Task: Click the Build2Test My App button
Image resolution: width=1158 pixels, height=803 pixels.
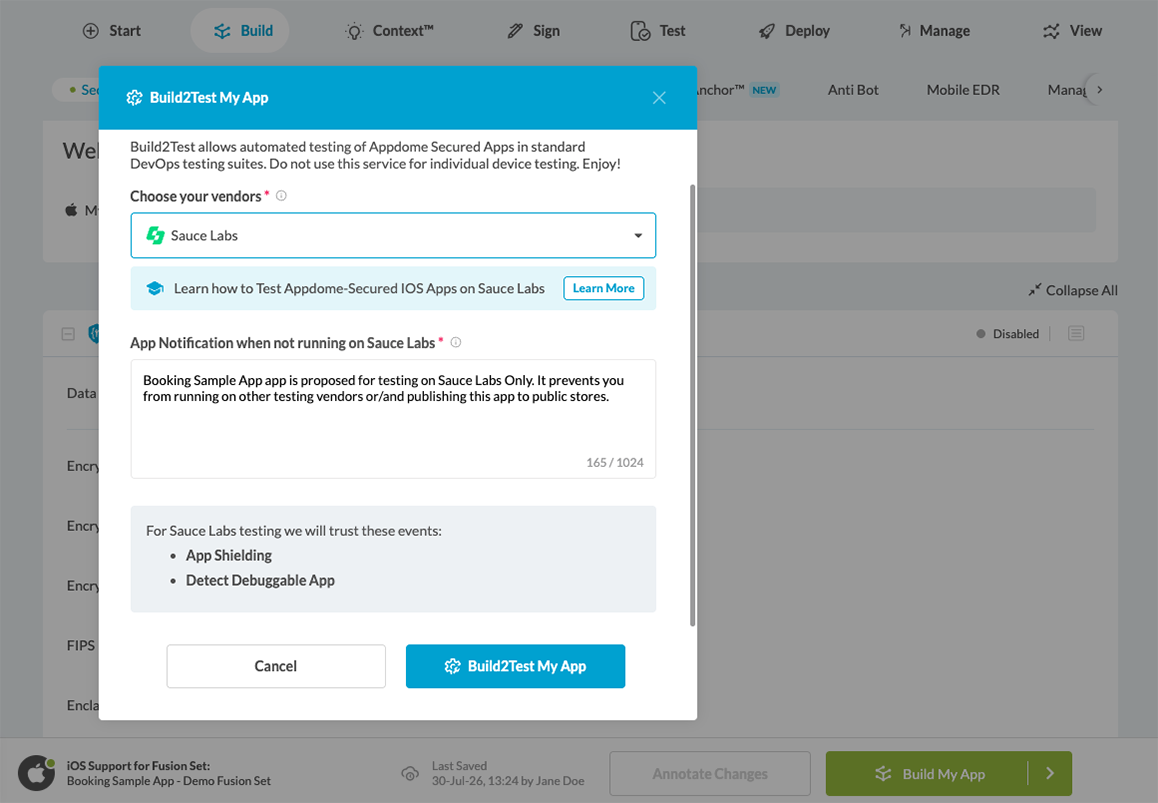Action: [x=515, y=666]
